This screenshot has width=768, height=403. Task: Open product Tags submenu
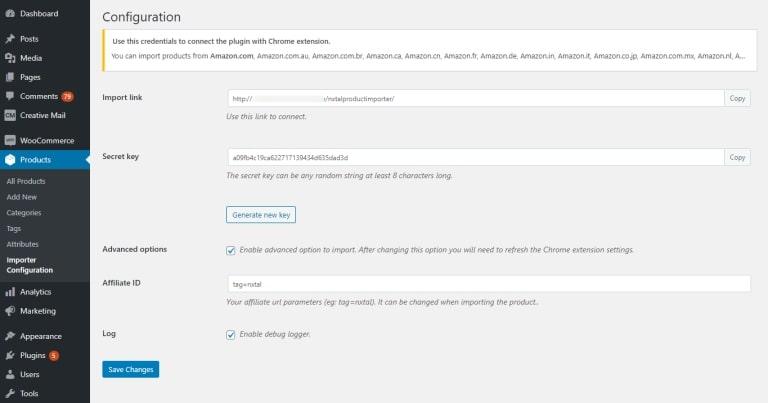[14, 229]
